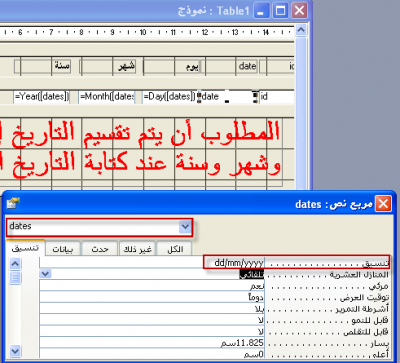Select the =Year([dates]) text box
400x363 pixels.
[41, 97]
